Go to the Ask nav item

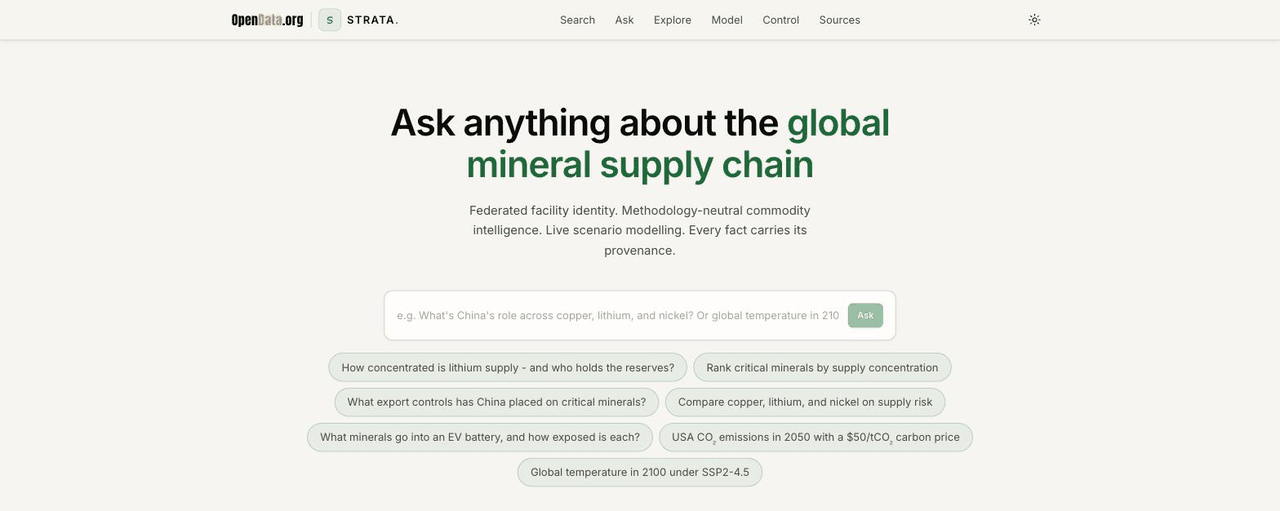pos(624,20)
